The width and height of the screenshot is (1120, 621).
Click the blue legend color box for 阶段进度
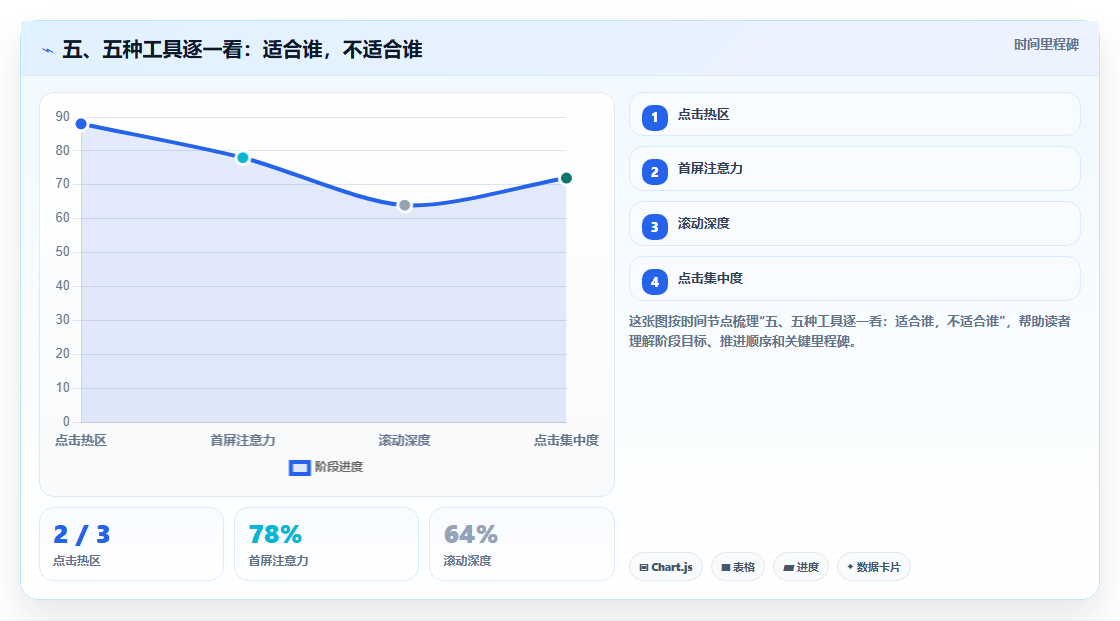299,468
